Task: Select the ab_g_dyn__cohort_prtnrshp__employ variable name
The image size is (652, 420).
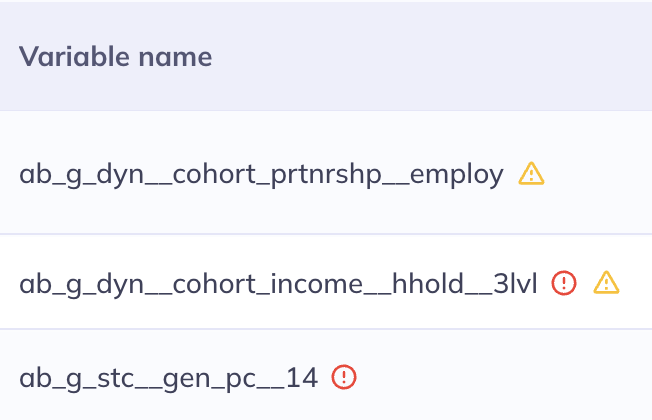Action: [262, 175]
